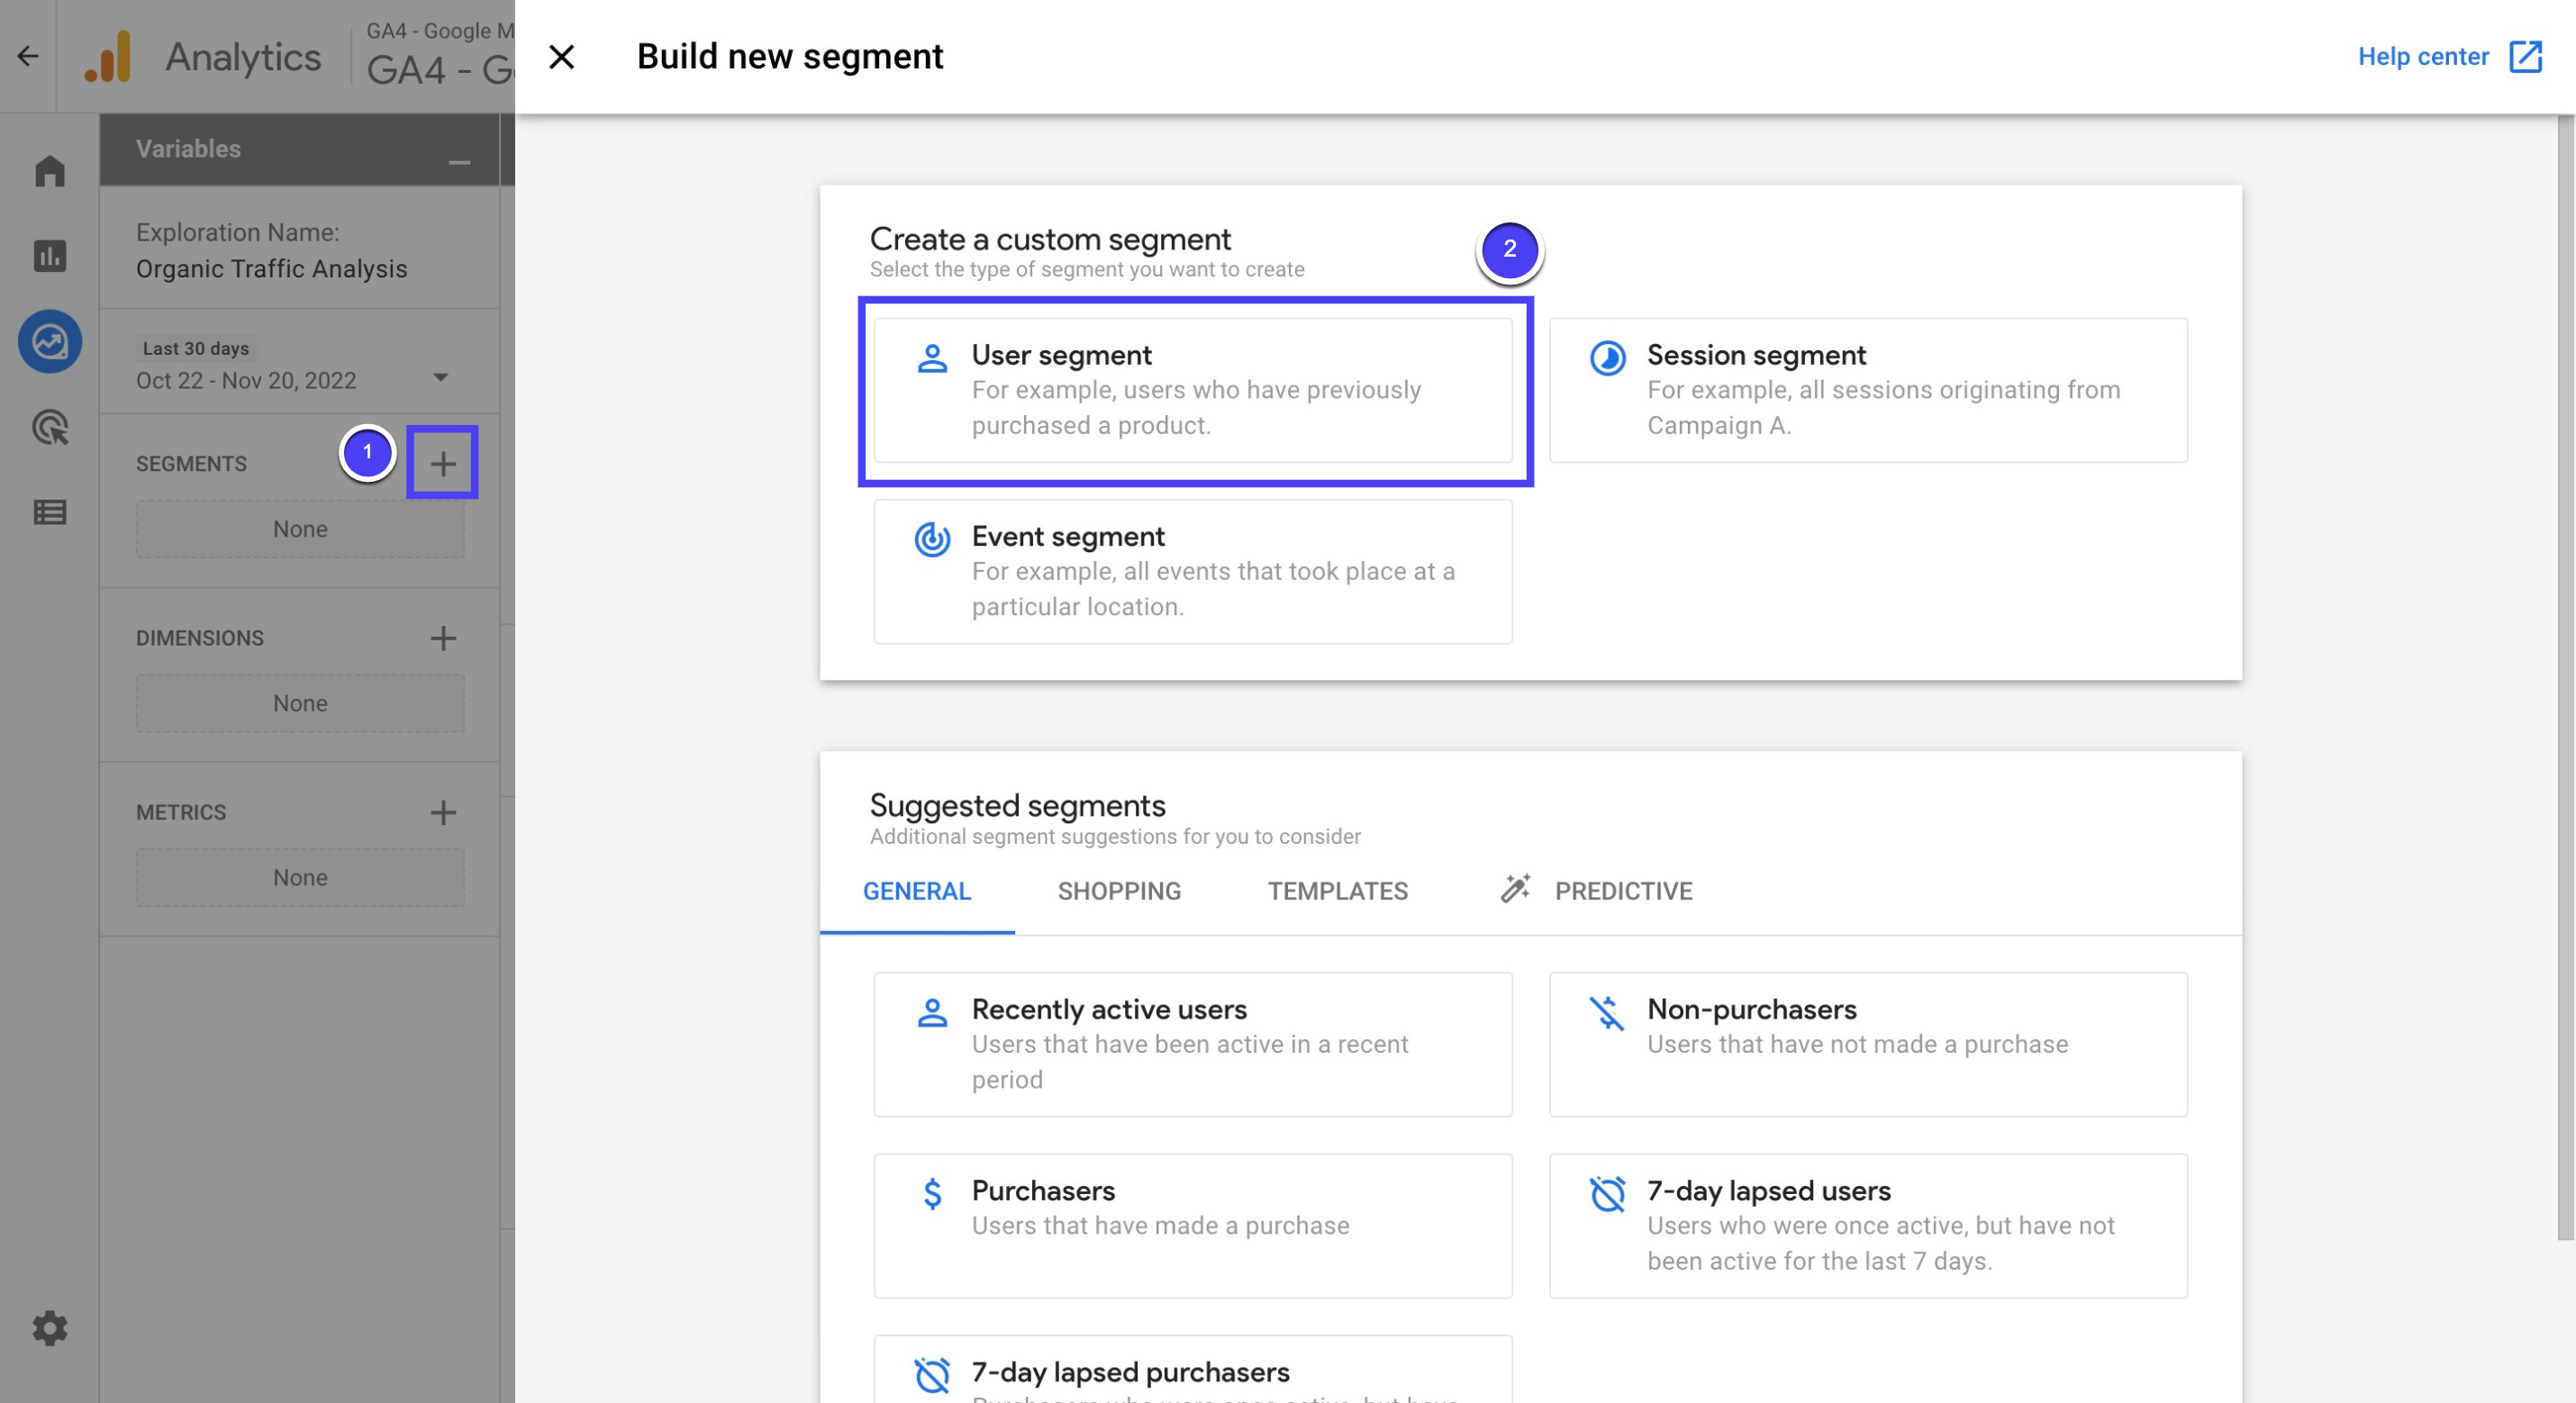Click the Suggested segments heading
The image size is (2576, 1403).
point(1017,805)
